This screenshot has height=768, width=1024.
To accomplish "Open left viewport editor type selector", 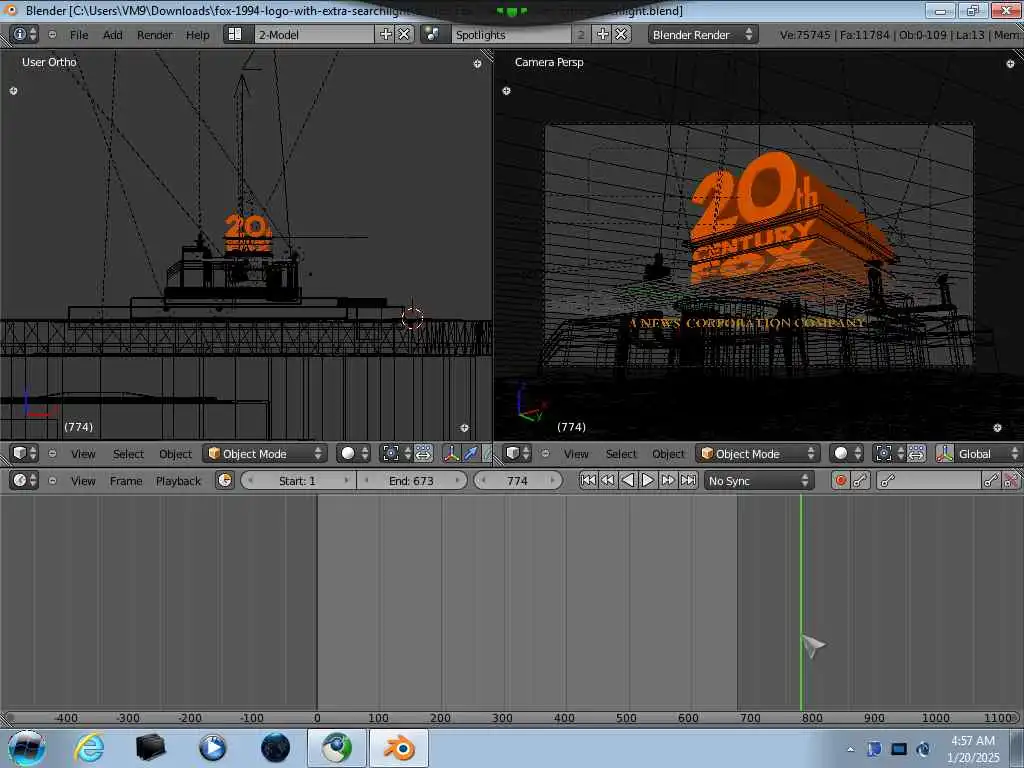I will point(25,453).
